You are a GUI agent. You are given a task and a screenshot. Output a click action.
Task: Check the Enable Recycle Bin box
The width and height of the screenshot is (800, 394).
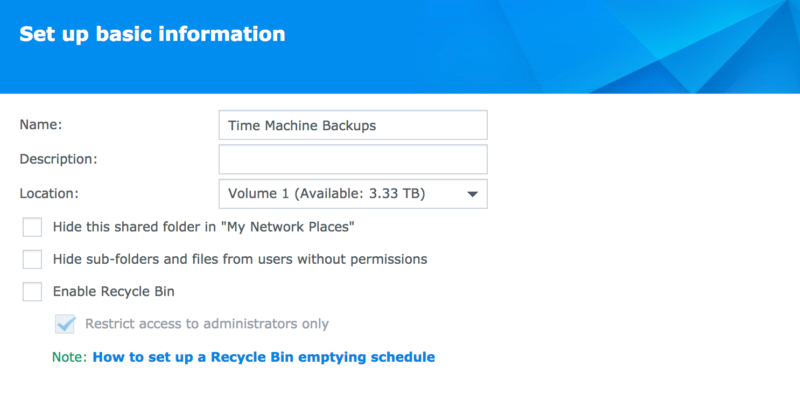[x=32, y=291]
